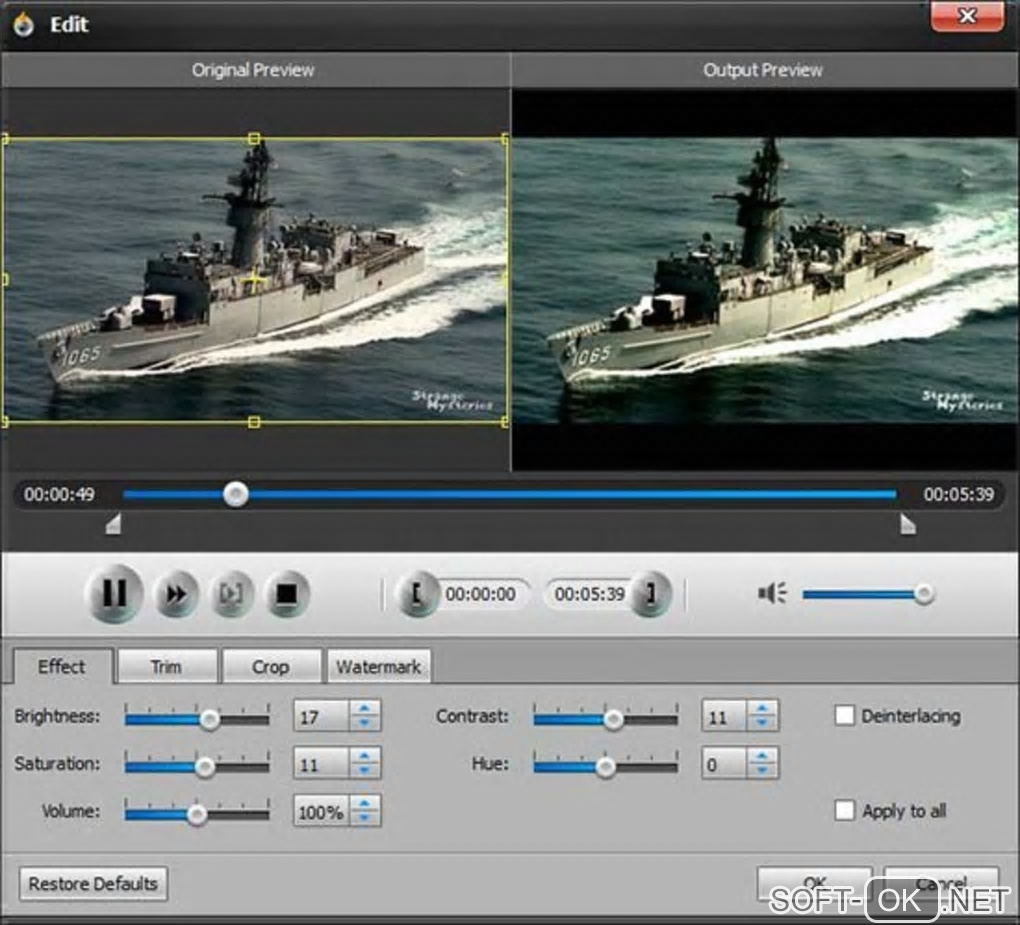Image resolution: width=1020 pixels, height=925 pixels.
Task: Click the top-right crop corner handle
Action: pos(505,139)
